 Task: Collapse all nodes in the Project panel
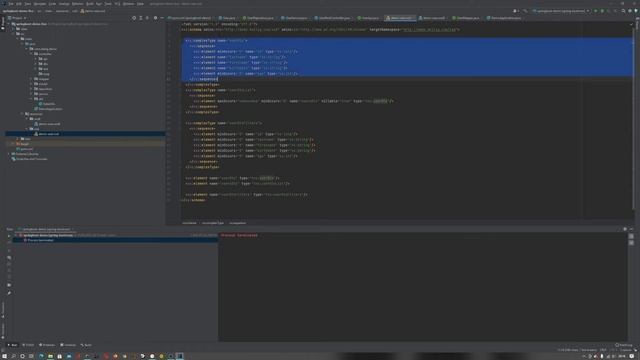pyautogui.click(x=147, y=18)
